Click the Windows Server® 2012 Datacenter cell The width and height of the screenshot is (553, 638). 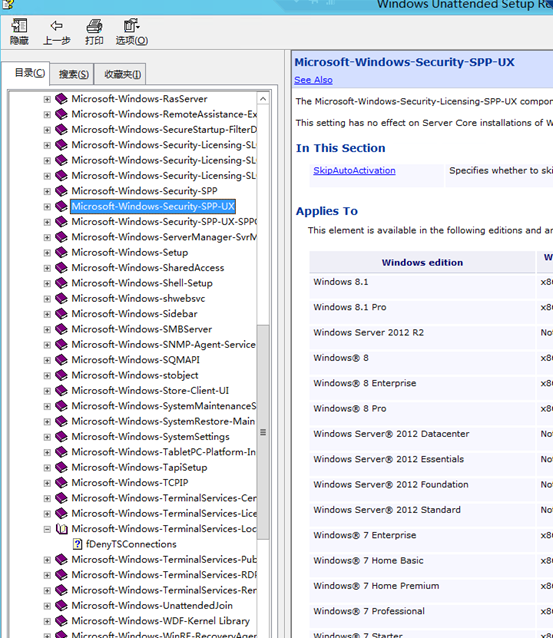(422, 438)
